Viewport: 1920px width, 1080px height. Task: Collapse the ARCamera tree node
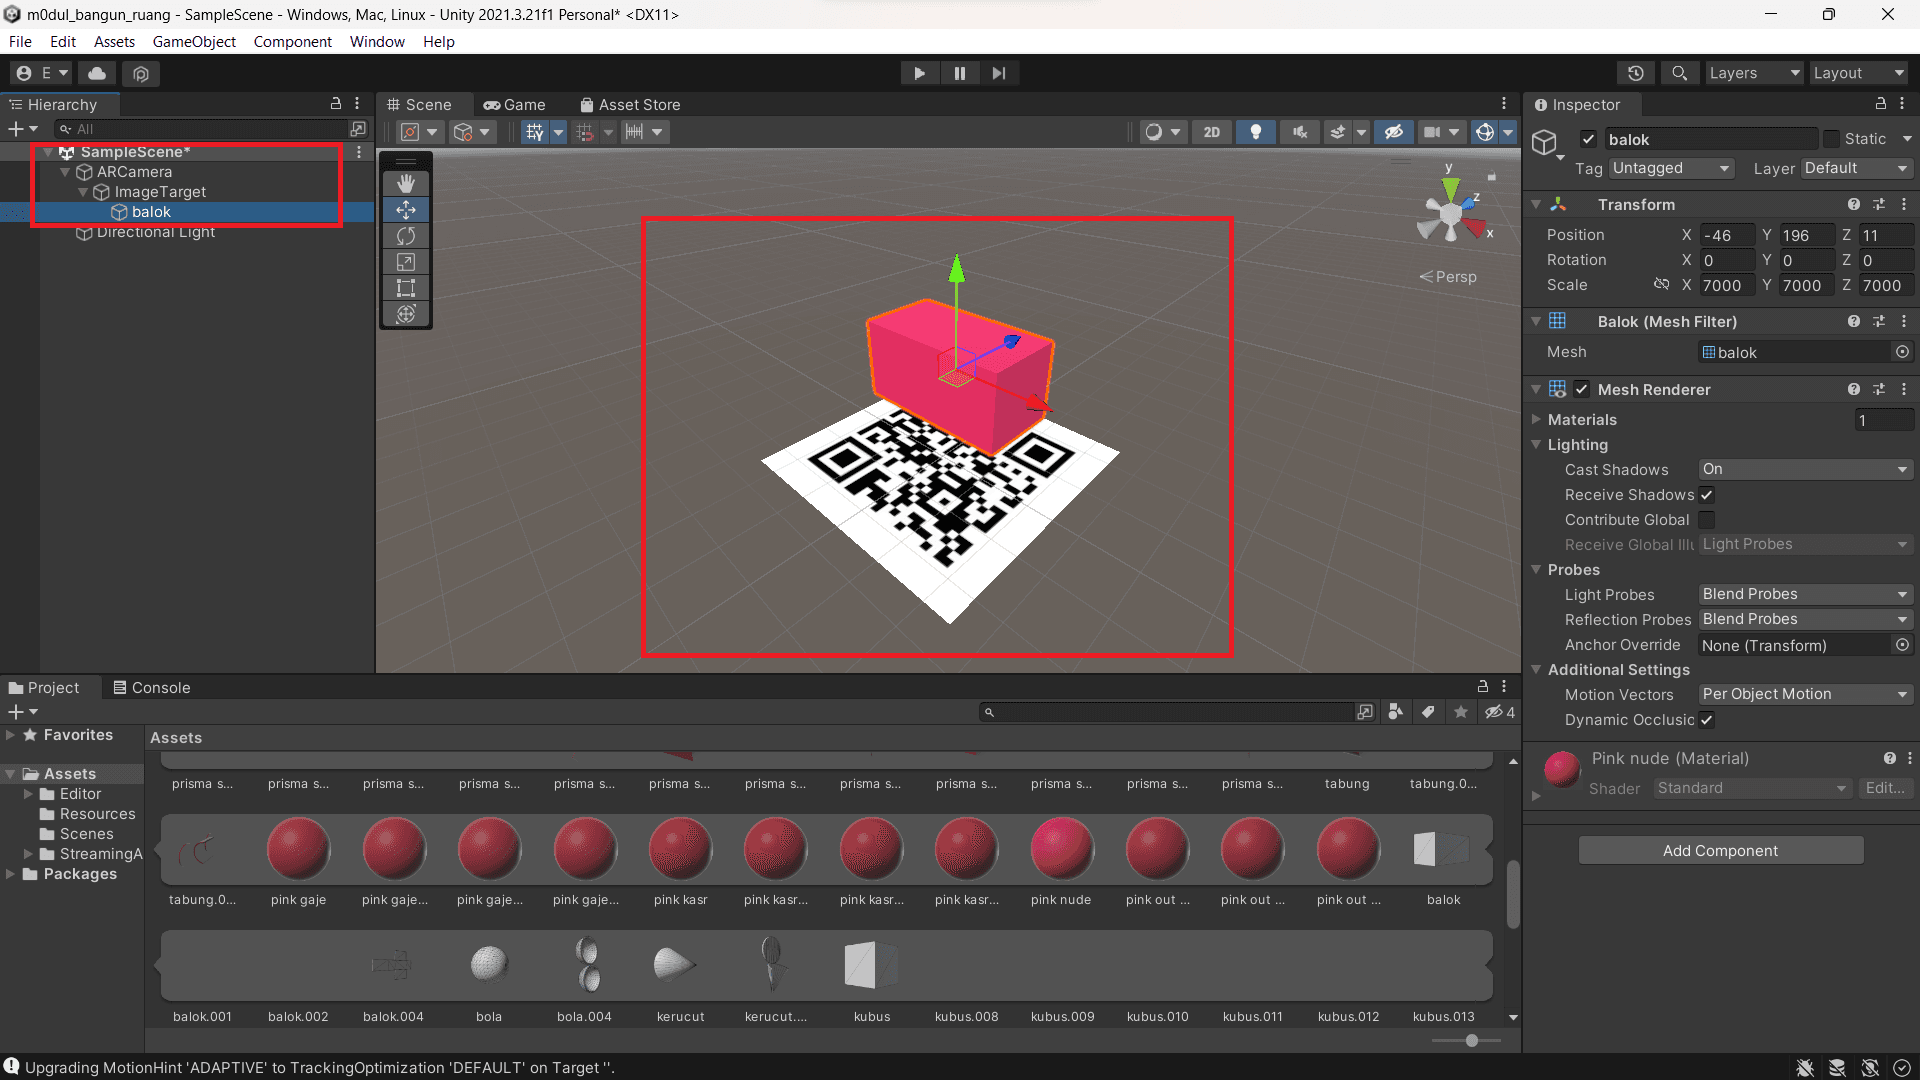(65, 172)
